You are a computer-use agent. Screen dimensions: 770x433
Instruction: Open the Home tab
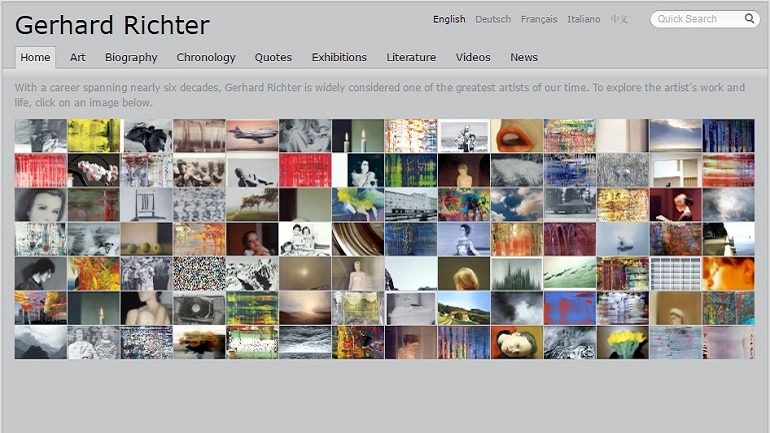pos(35,57)
